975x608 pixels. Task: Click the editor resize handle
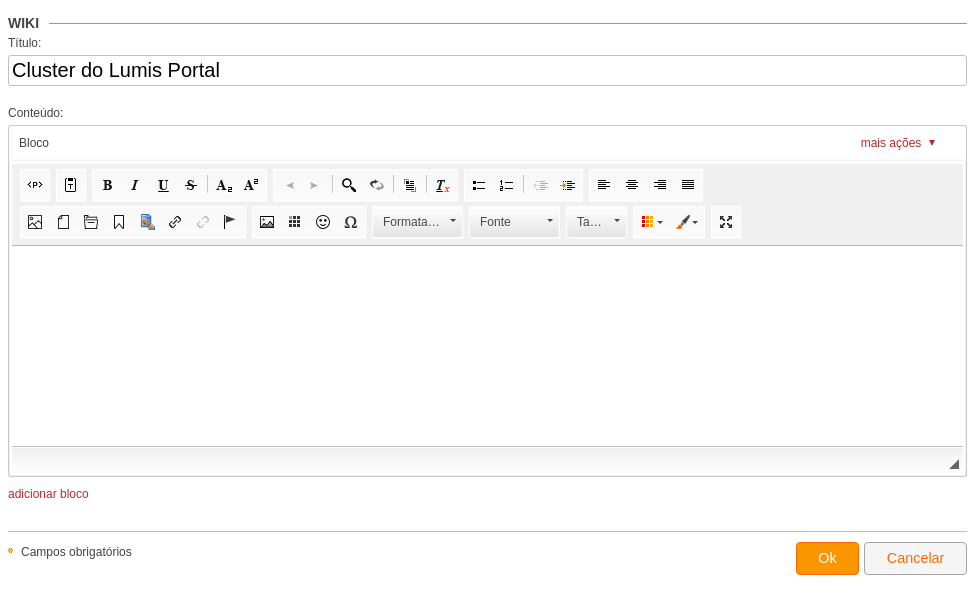coord(954,464)
